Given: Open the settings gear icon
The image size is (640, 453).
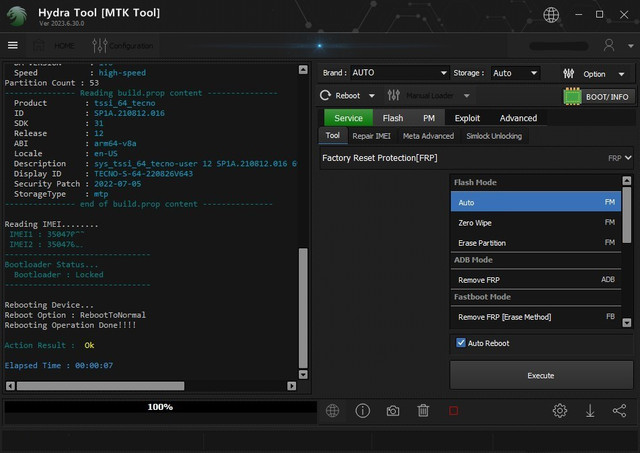Looking at the screenshot, I should click(x=560, y=411).
